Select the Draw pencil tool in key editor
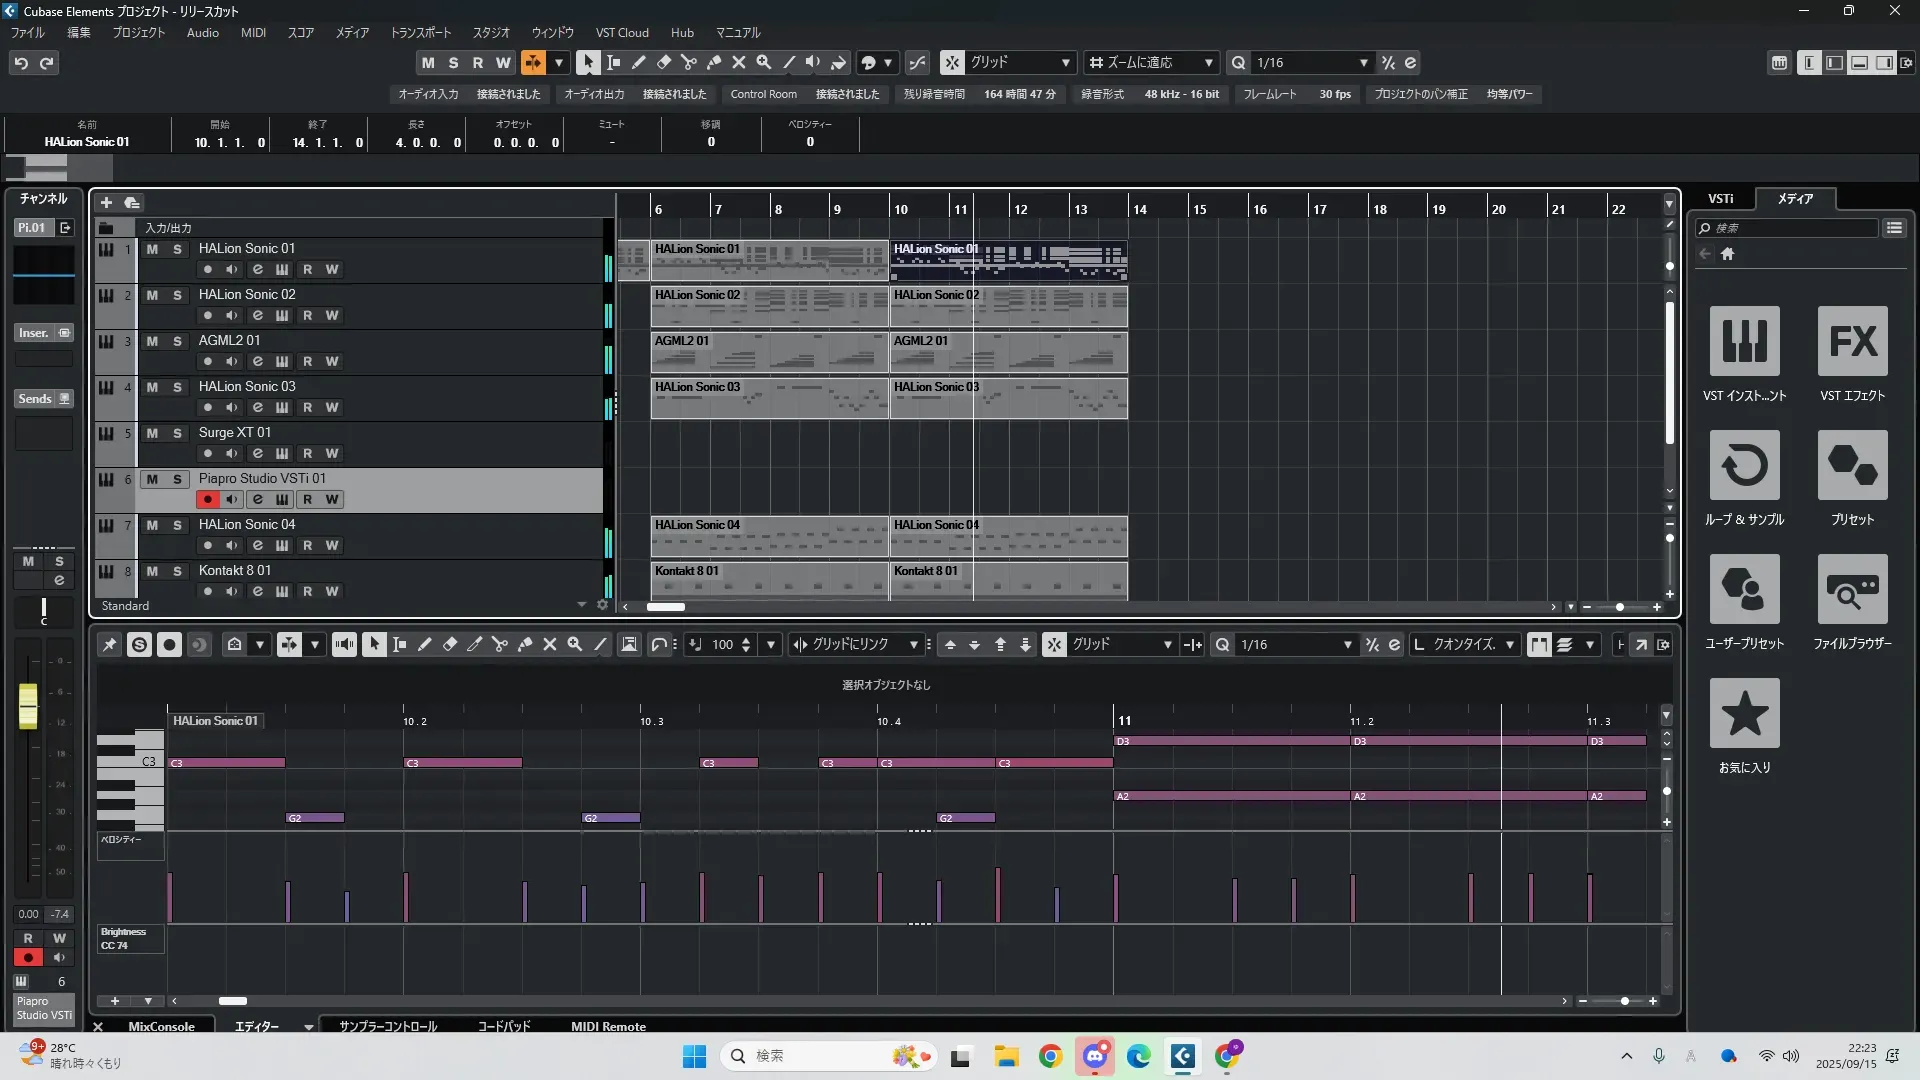1920x1080 pixels. click(425, 645)
